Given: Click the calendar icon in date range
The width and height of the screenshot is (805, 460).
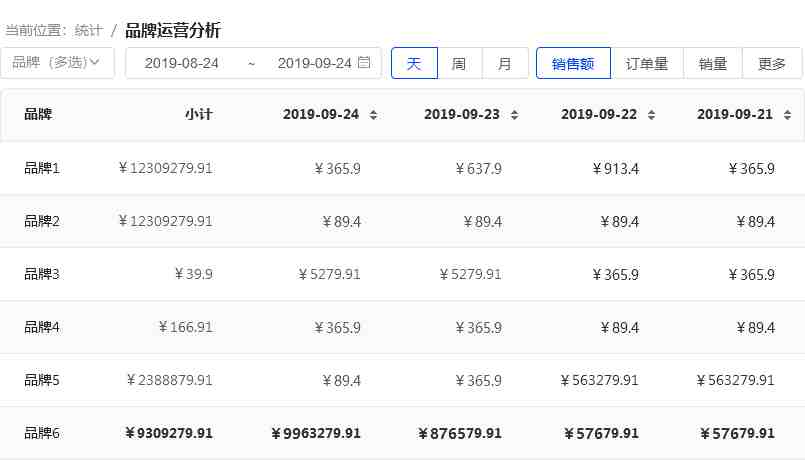Looking at the screenshot, I should pyautogui.click(x=365, y=63).
